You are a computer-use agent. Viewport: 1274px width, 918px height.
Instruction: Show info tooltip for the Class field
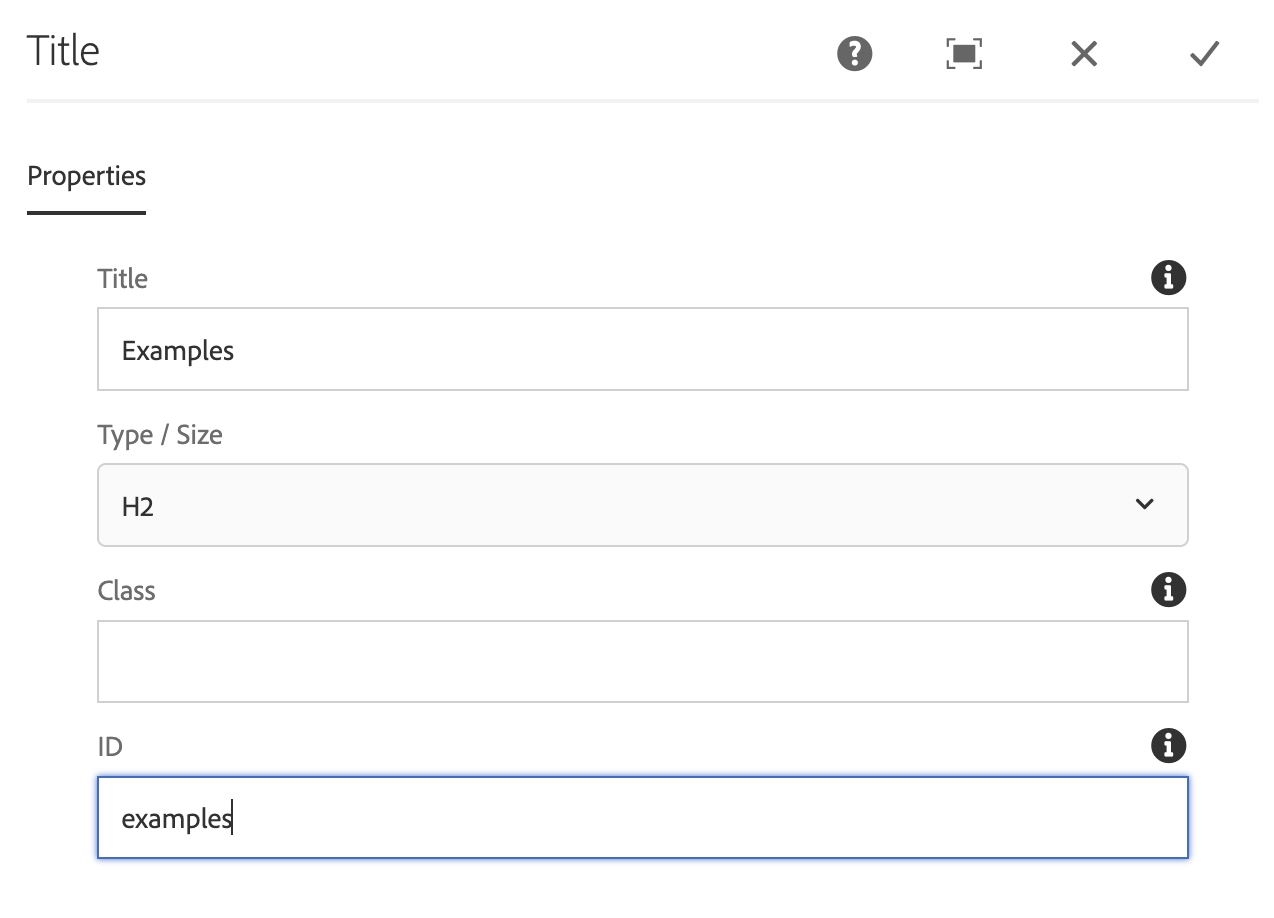1168,589
